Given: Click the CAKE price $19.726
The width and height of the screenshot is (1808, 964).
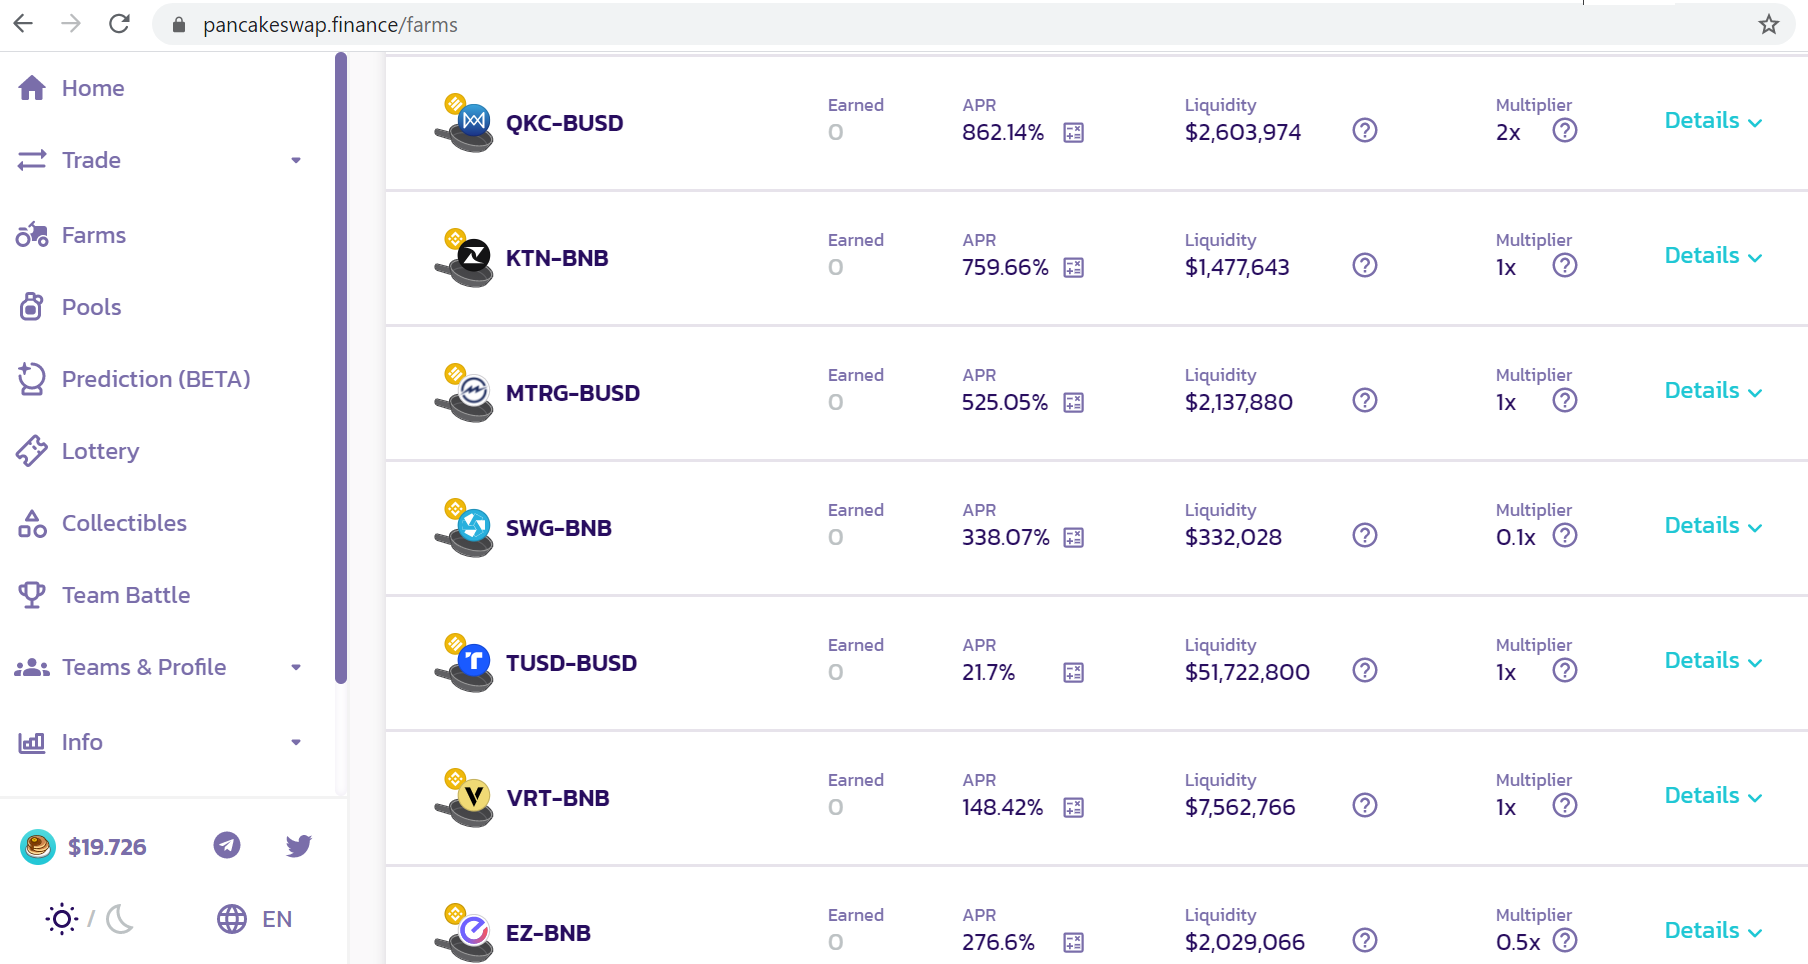Looking at the screenshot, I should 107,847.
